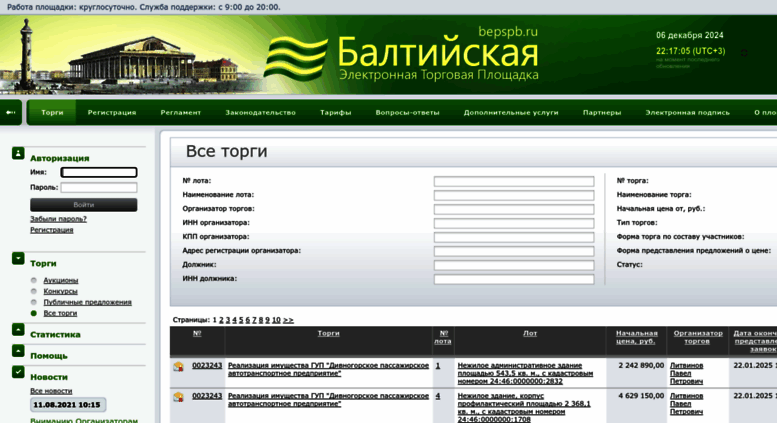This screenshot has width=777, height=423.
Task: Sort table by № лота column header
Action: click(444, 337)
